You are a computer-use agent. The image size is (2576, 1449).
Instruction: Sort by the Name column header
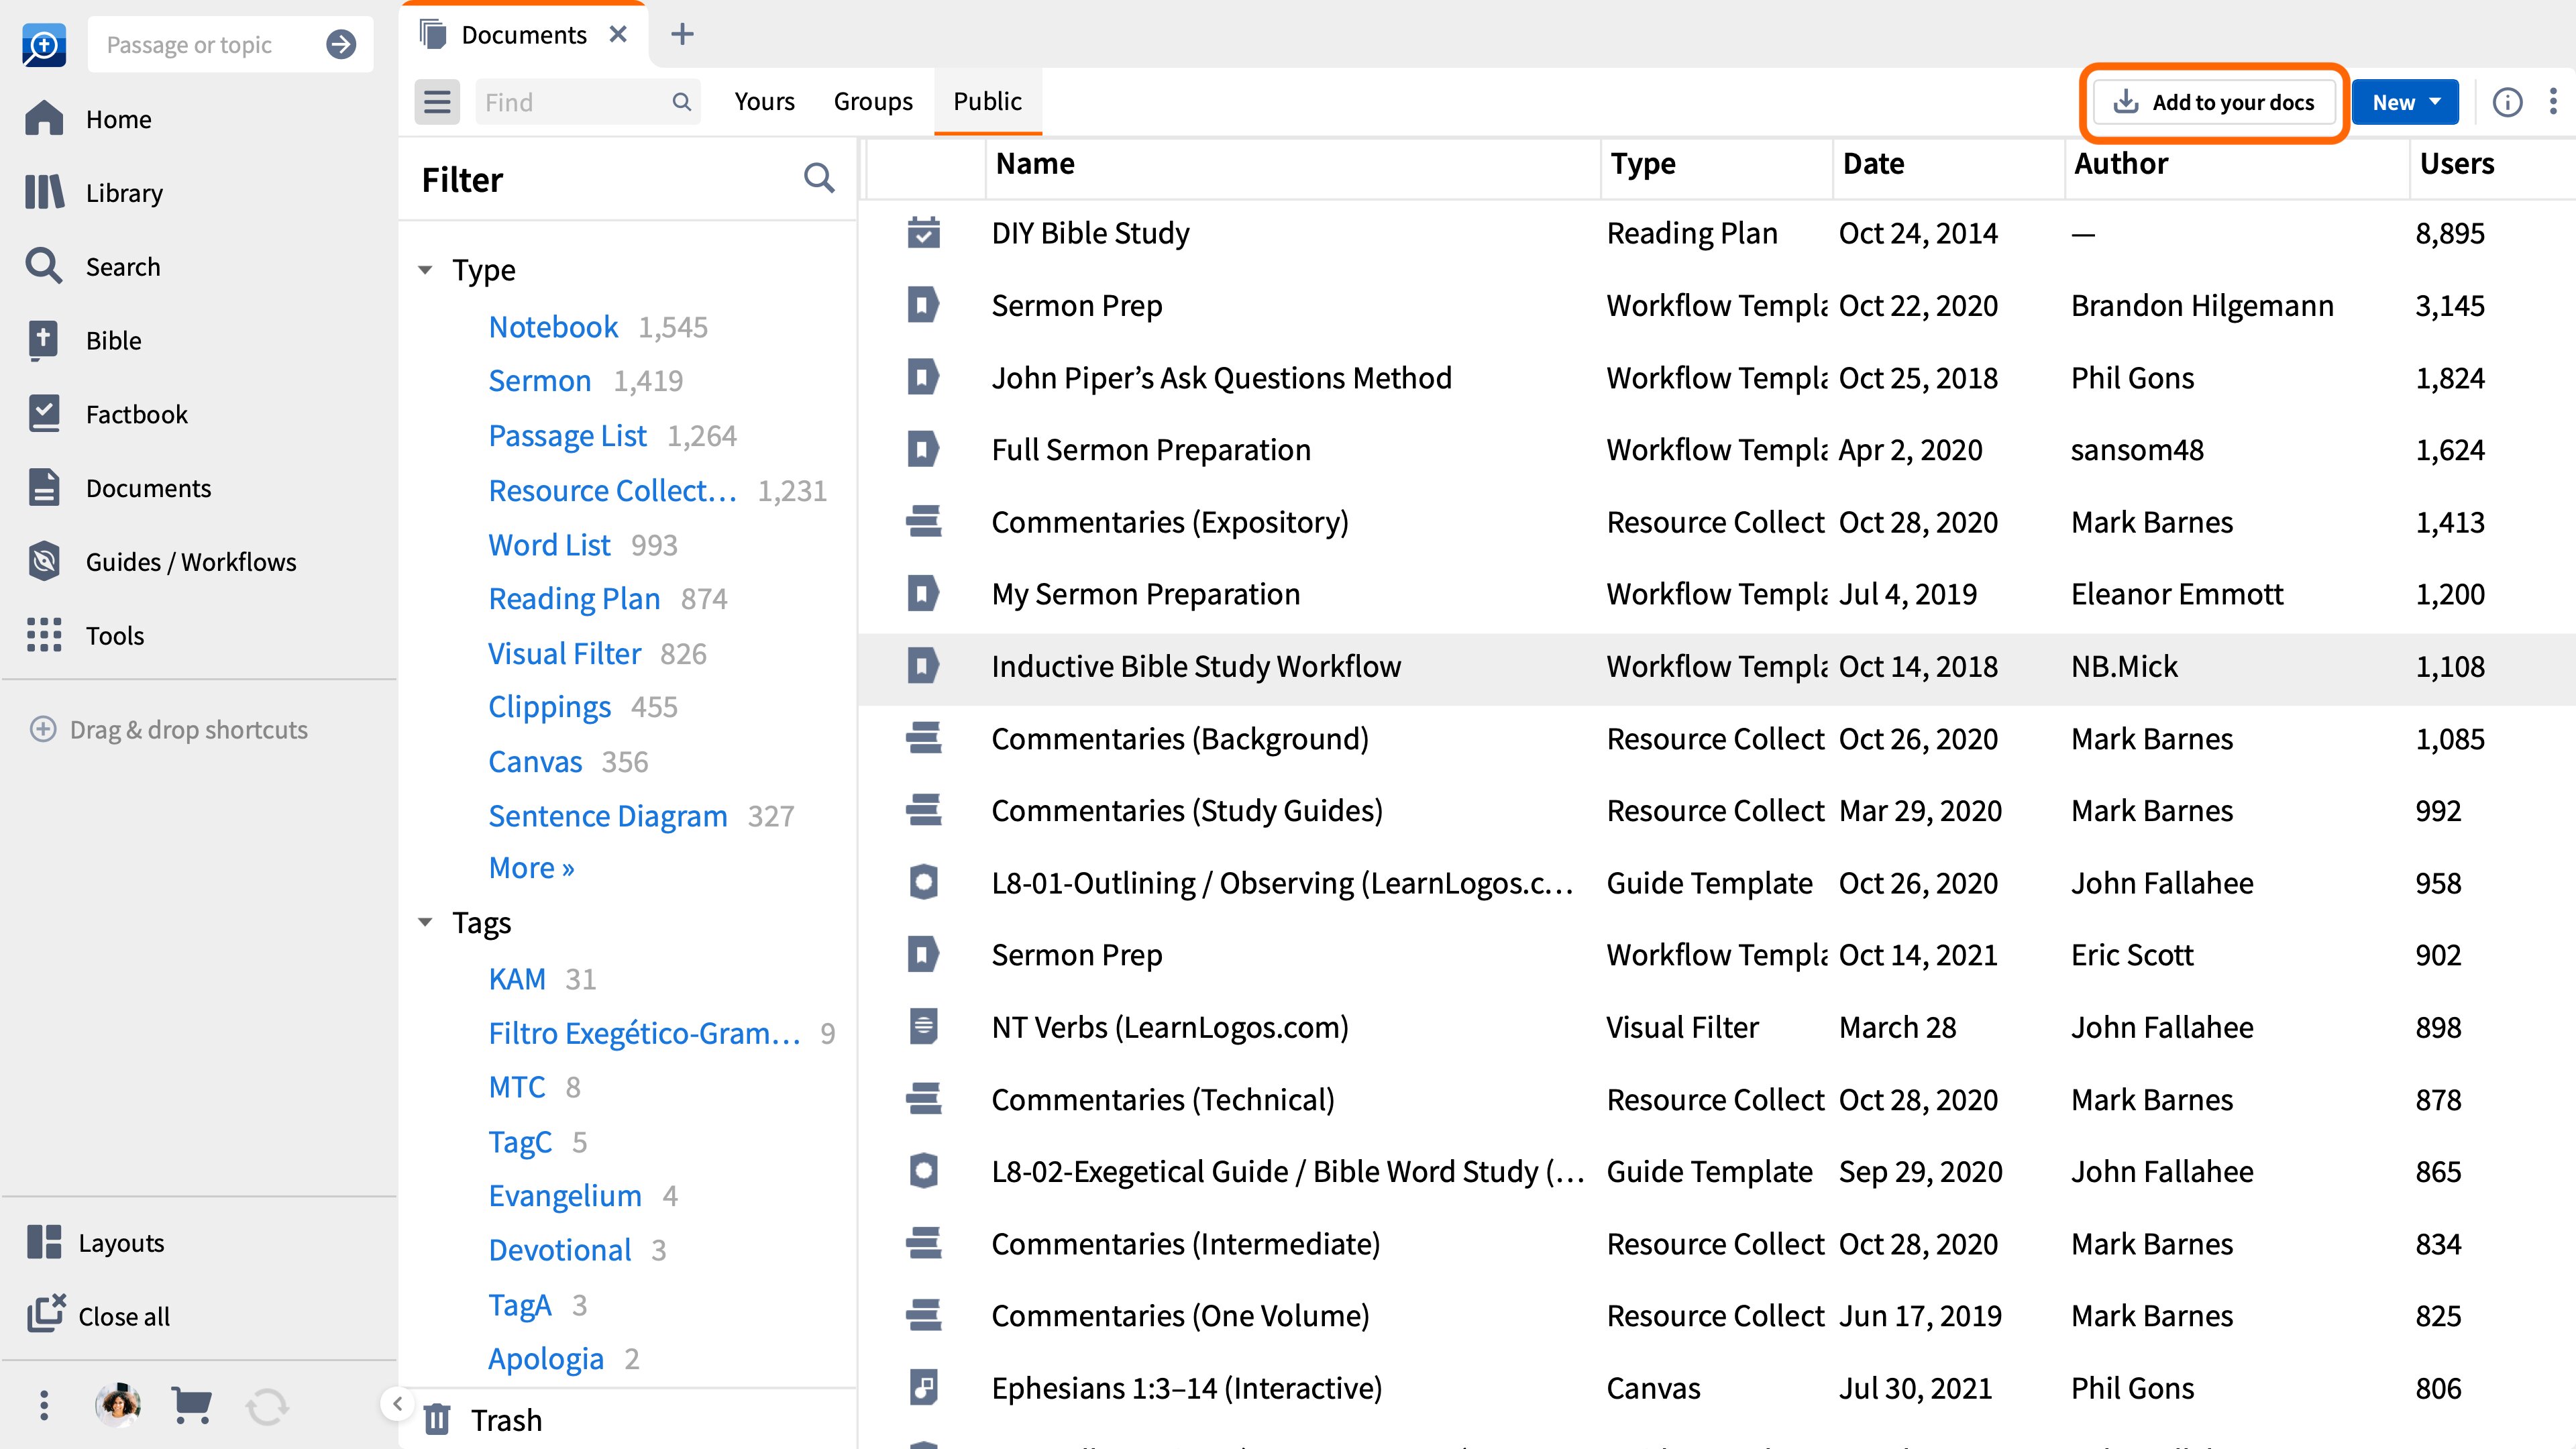click(1035, 163)
